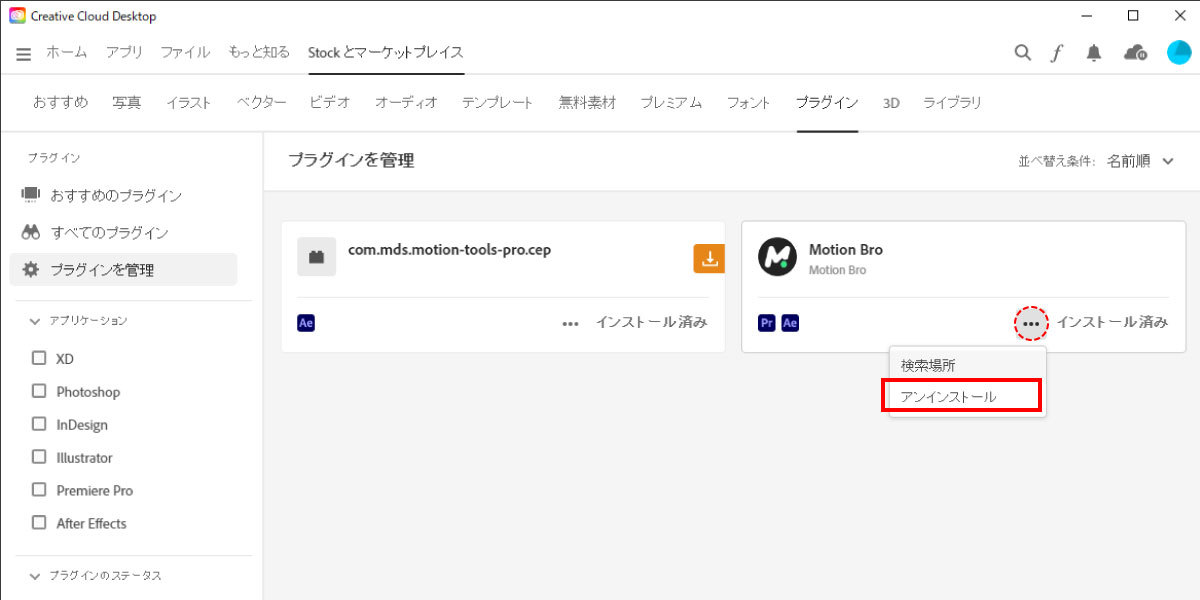Open the fonts 'f' icon
The width and height of the screenshot is (1200, 600).
1057,53
